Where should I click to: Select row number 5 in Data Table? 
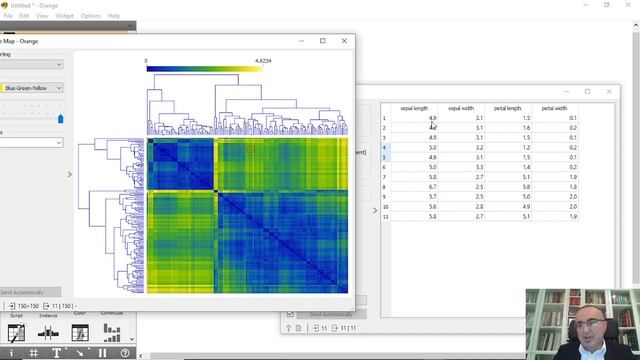pos(385,158)
